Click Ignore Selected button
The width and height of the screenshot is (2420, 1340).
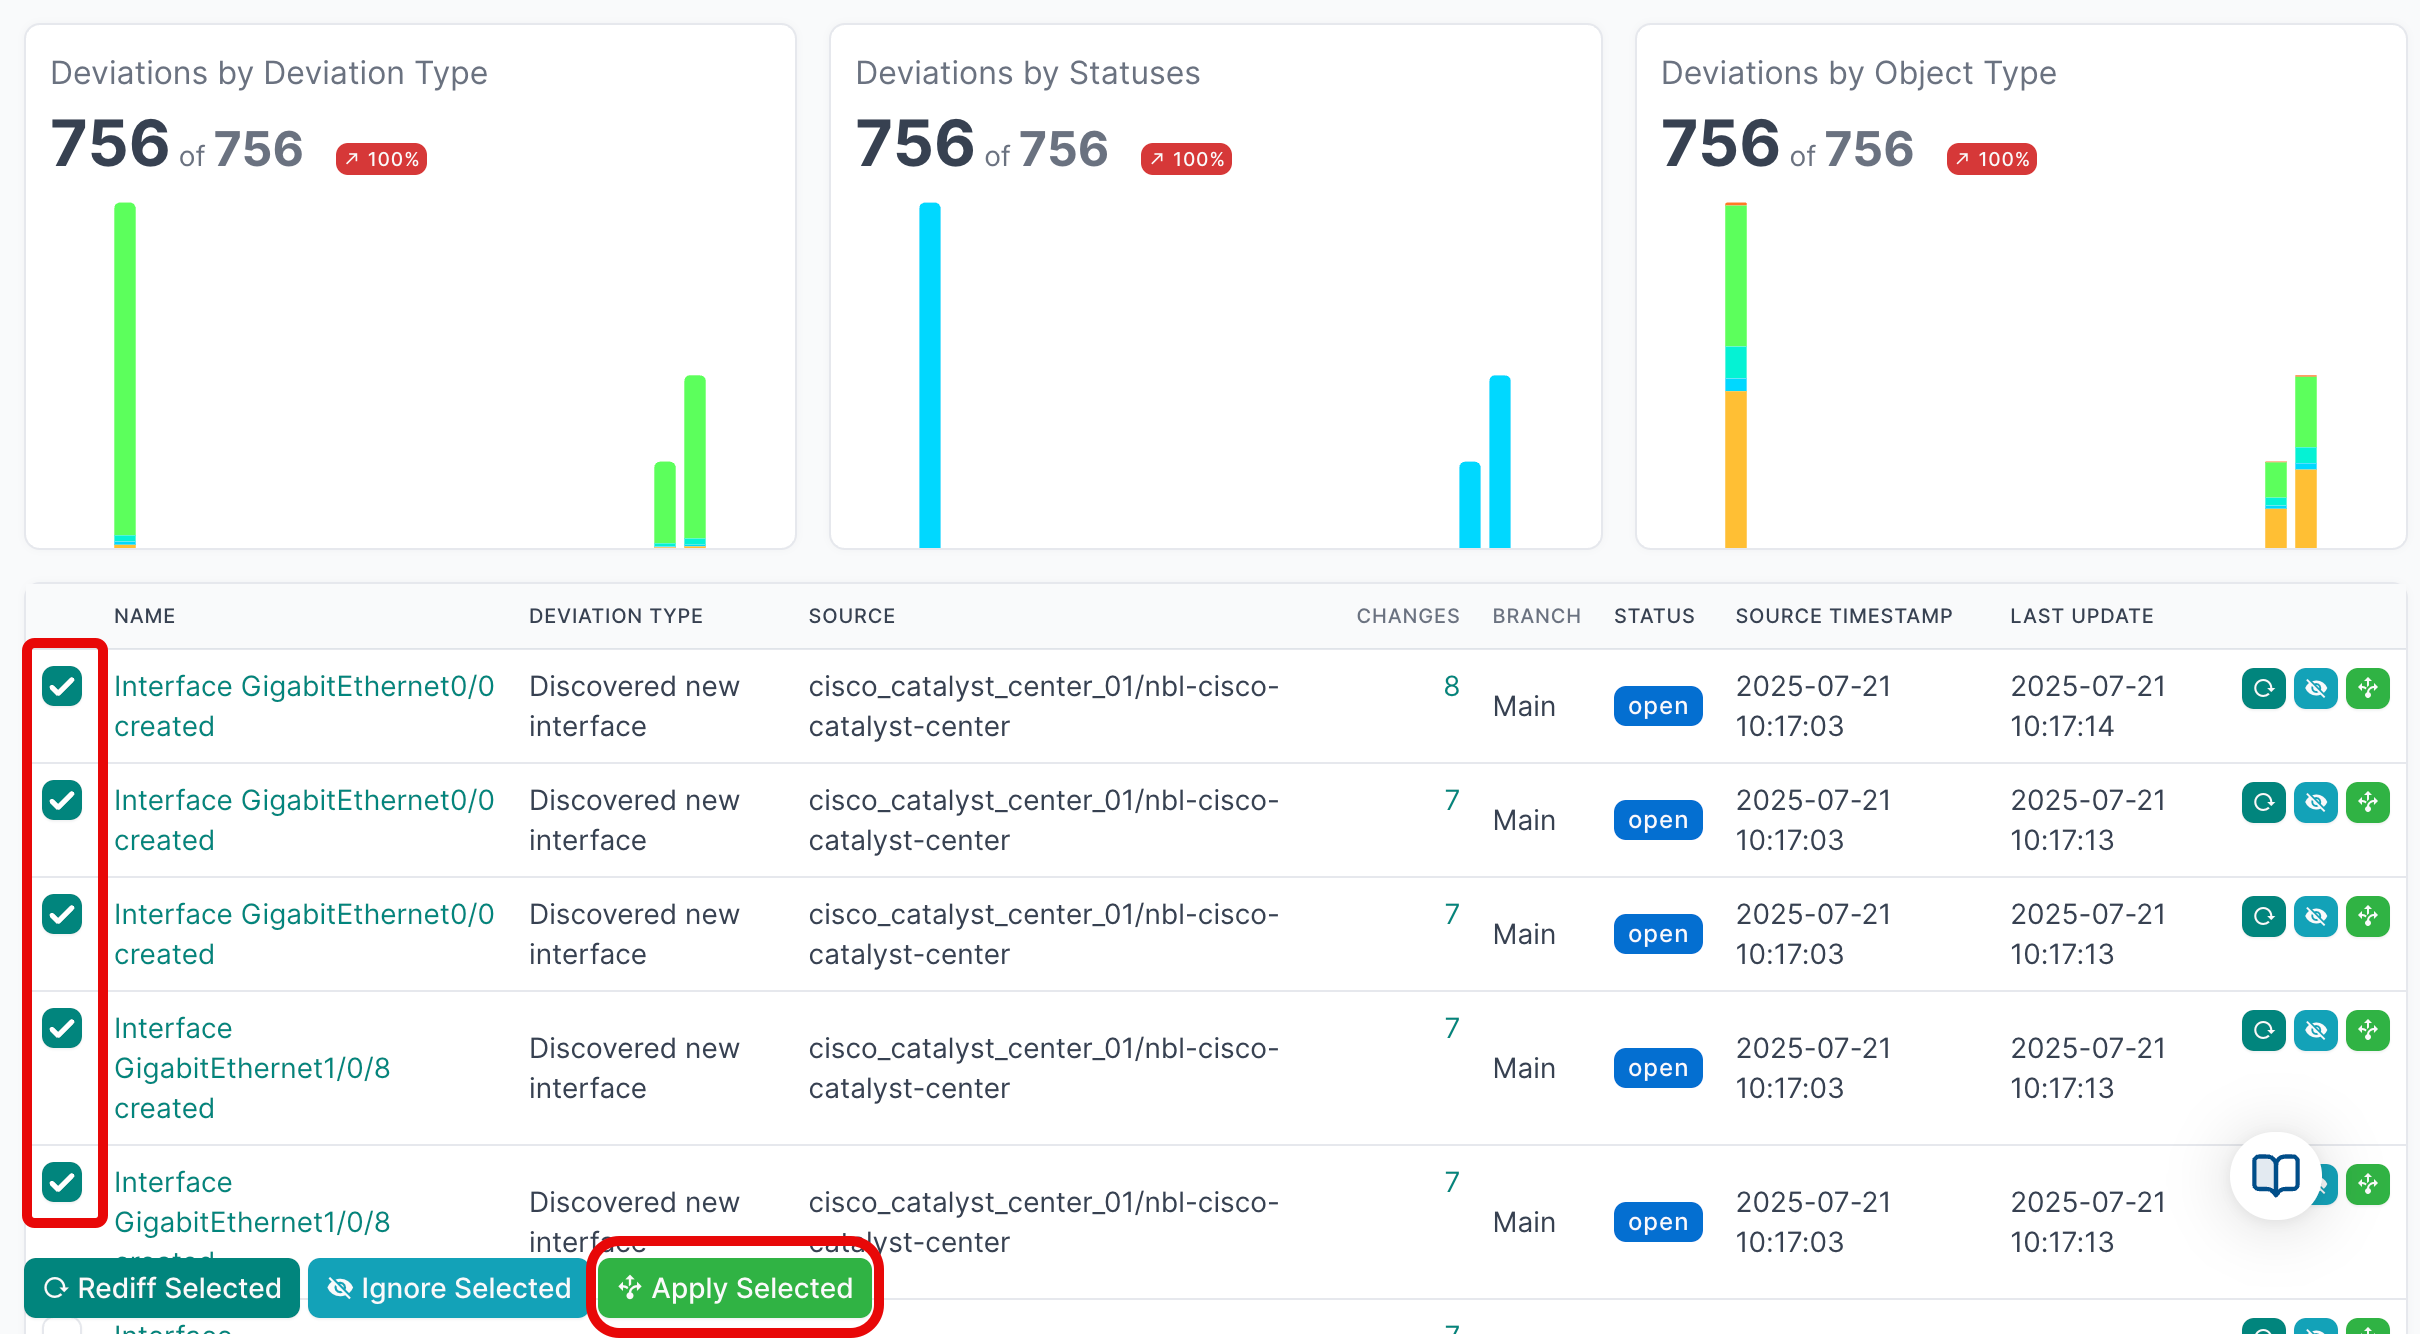[x=449, y=1288]
